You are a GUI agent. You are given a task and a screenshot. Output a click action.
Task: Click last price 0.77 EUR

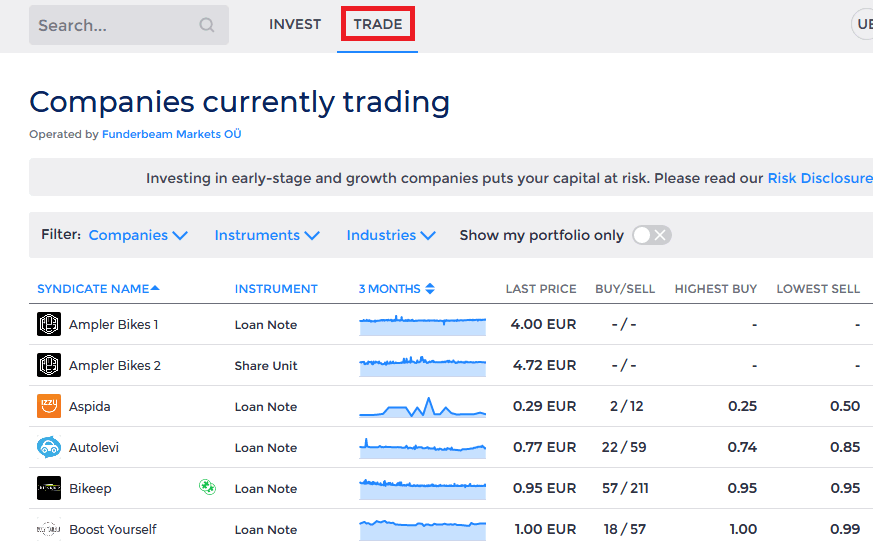click(545, 447)
